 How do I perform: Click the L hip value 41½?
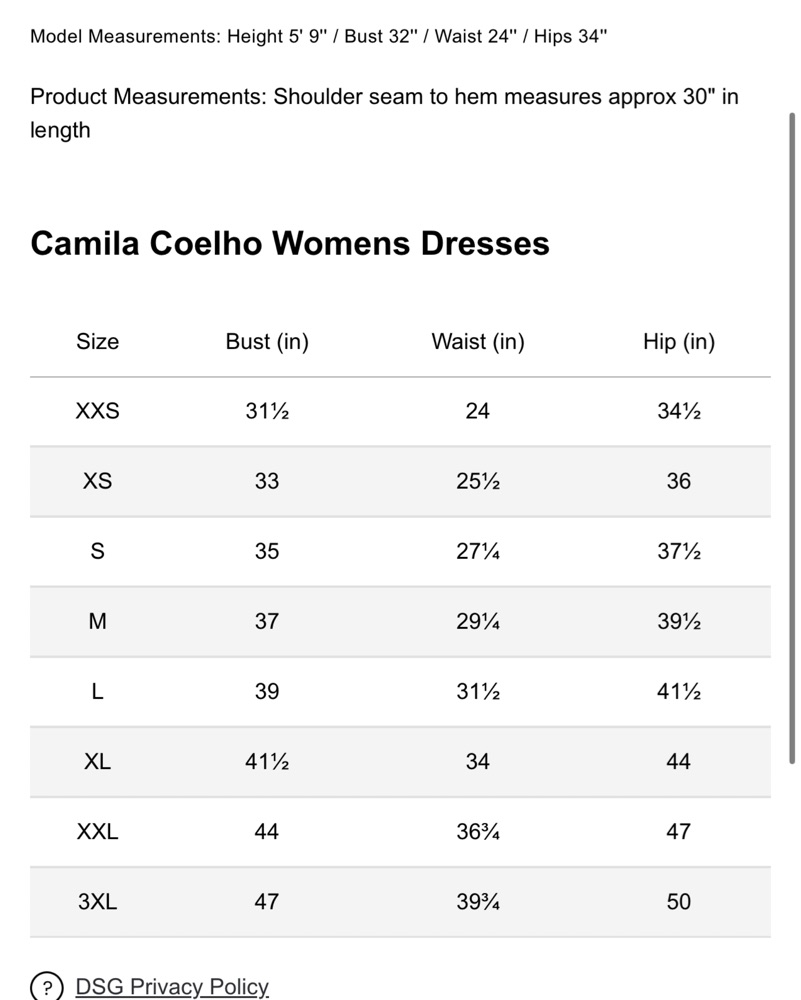pos(679,691)
